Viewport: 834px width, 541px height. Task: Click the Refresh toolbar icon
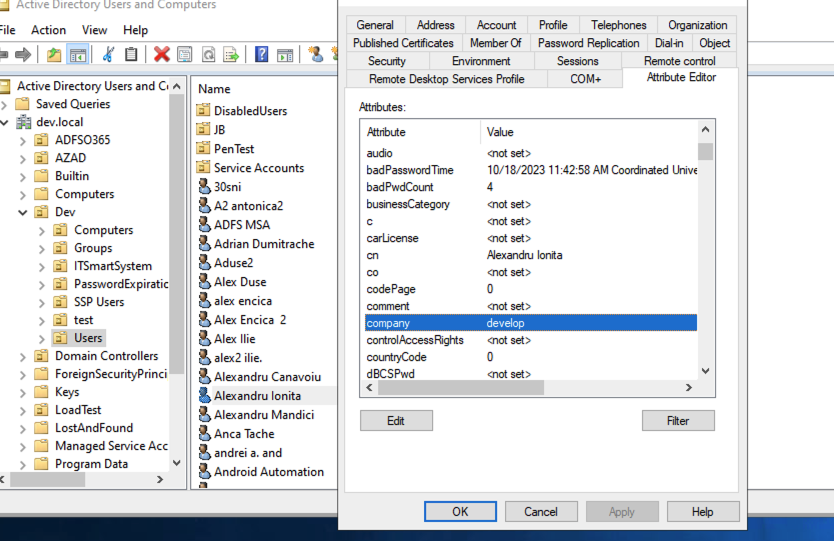209,54
